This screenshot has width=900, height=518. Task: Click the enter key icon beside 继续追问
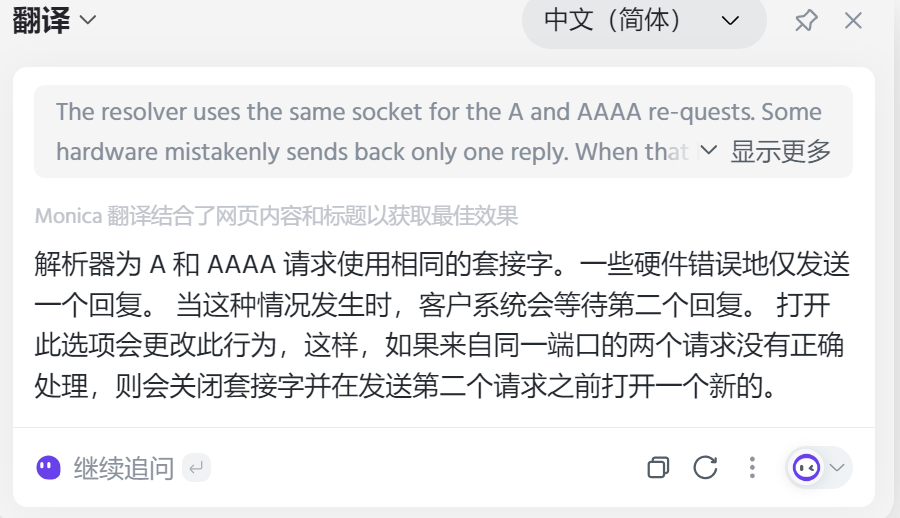pyautogui.click(x=197, y=467)
